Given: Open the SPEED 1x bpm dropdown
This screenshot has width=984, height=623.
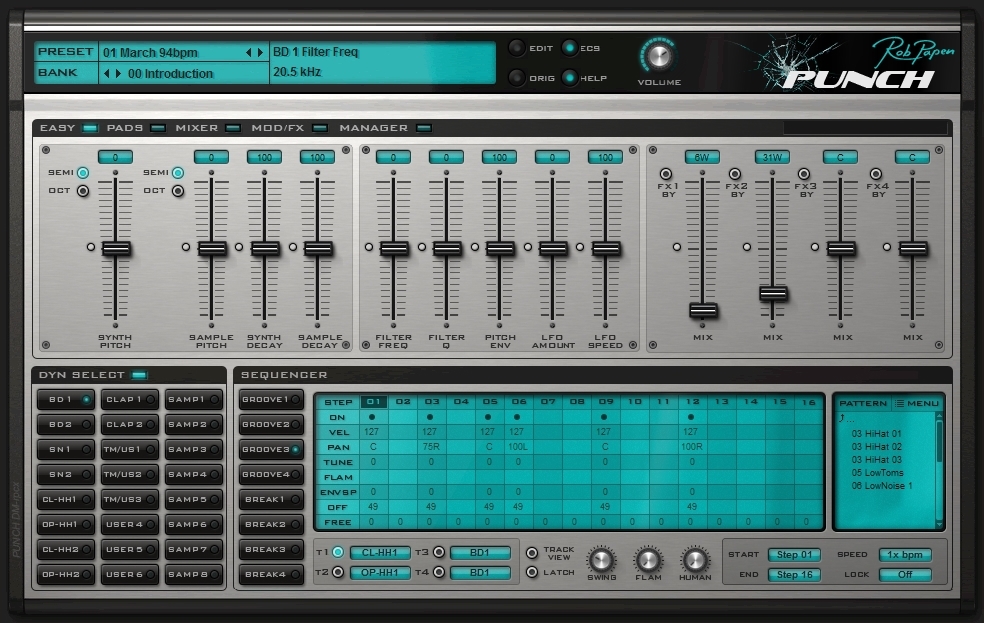Looking at the screenshot, I should (904, 555).
